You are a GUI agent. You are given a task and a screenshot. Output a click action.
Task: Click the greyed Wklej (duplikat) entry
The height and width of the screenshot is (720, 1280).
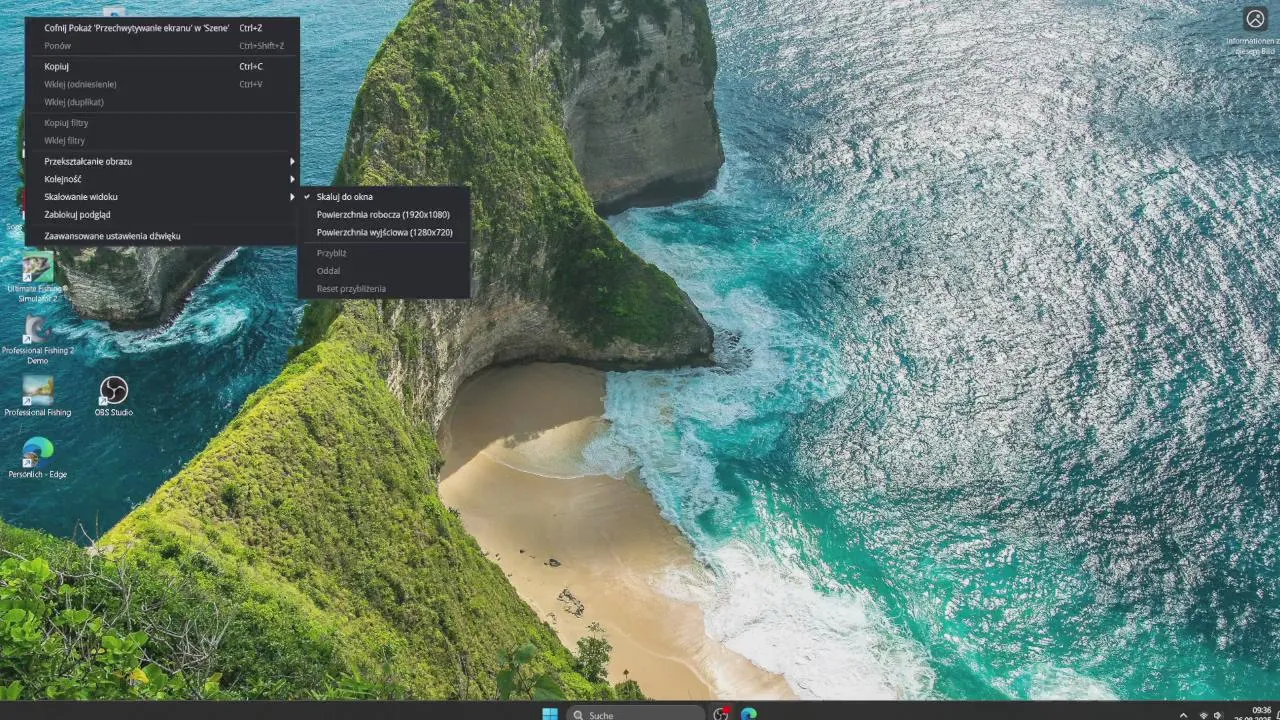pos(162,102)
